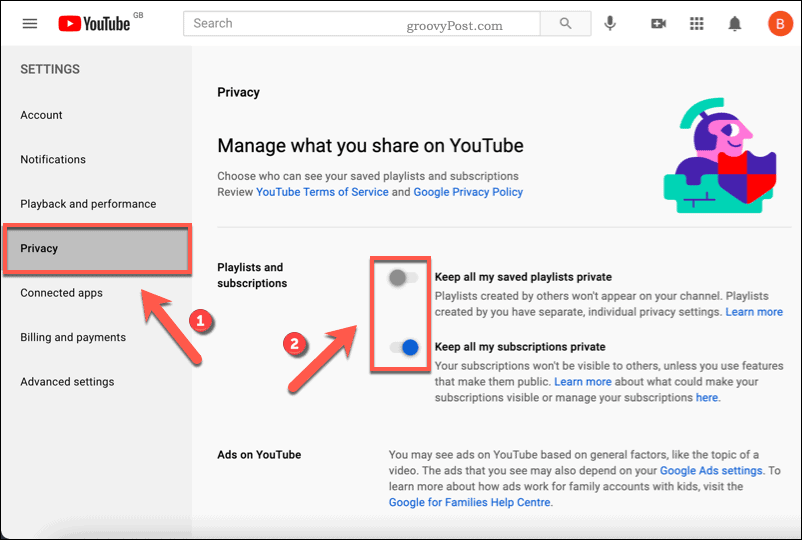Click the 'Playlists and subscriptions' label
This screenshot has width=802, height=540.
click(252, 275)
